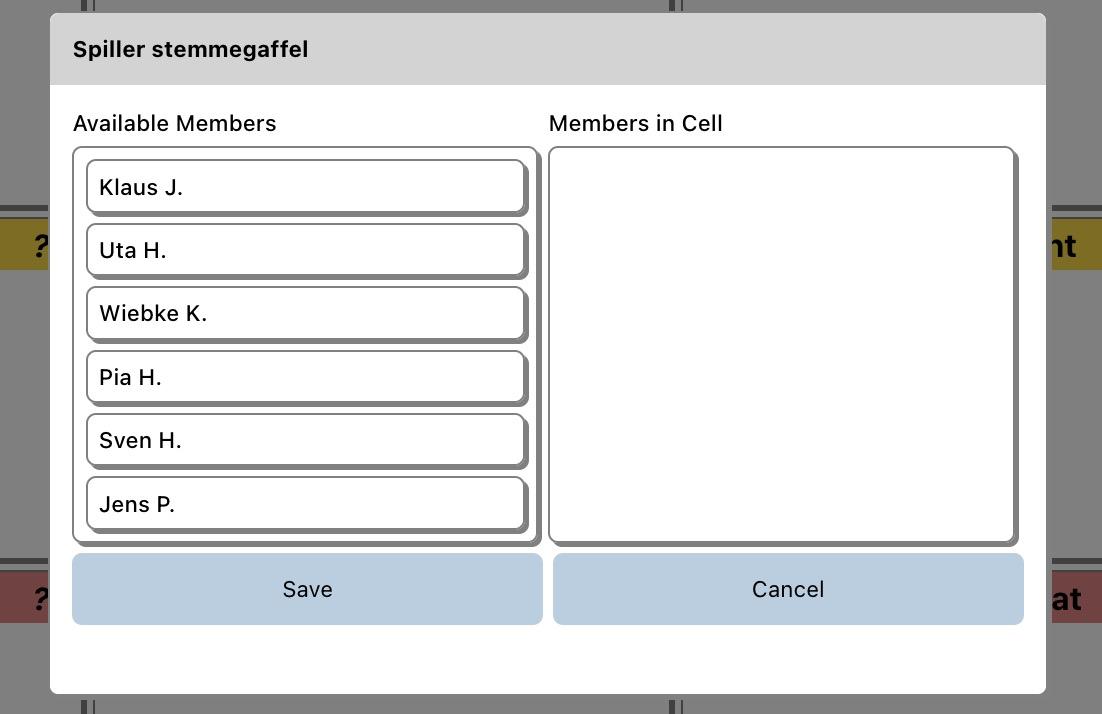Click the Members in Cell heading
Viewport: 1102px width, 714px height.
point(636,123)
